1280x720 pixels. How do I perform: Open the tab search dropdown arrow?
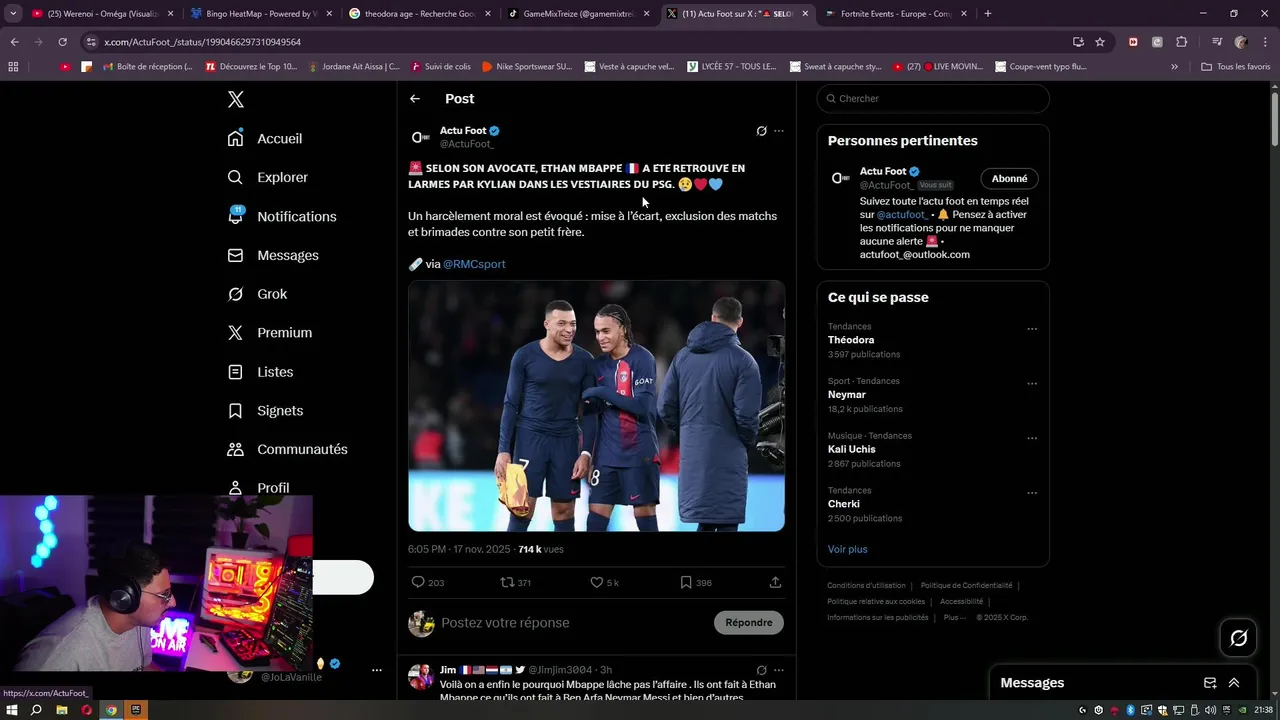(13, 14)
